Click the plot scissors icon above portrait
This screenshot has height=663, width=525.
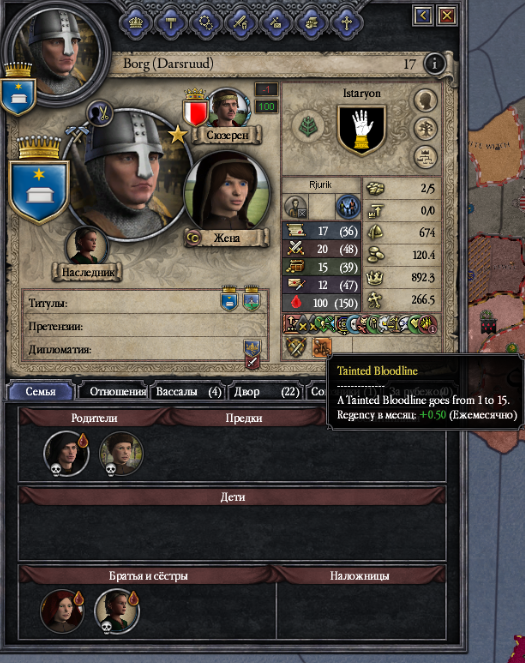(100, 113)
